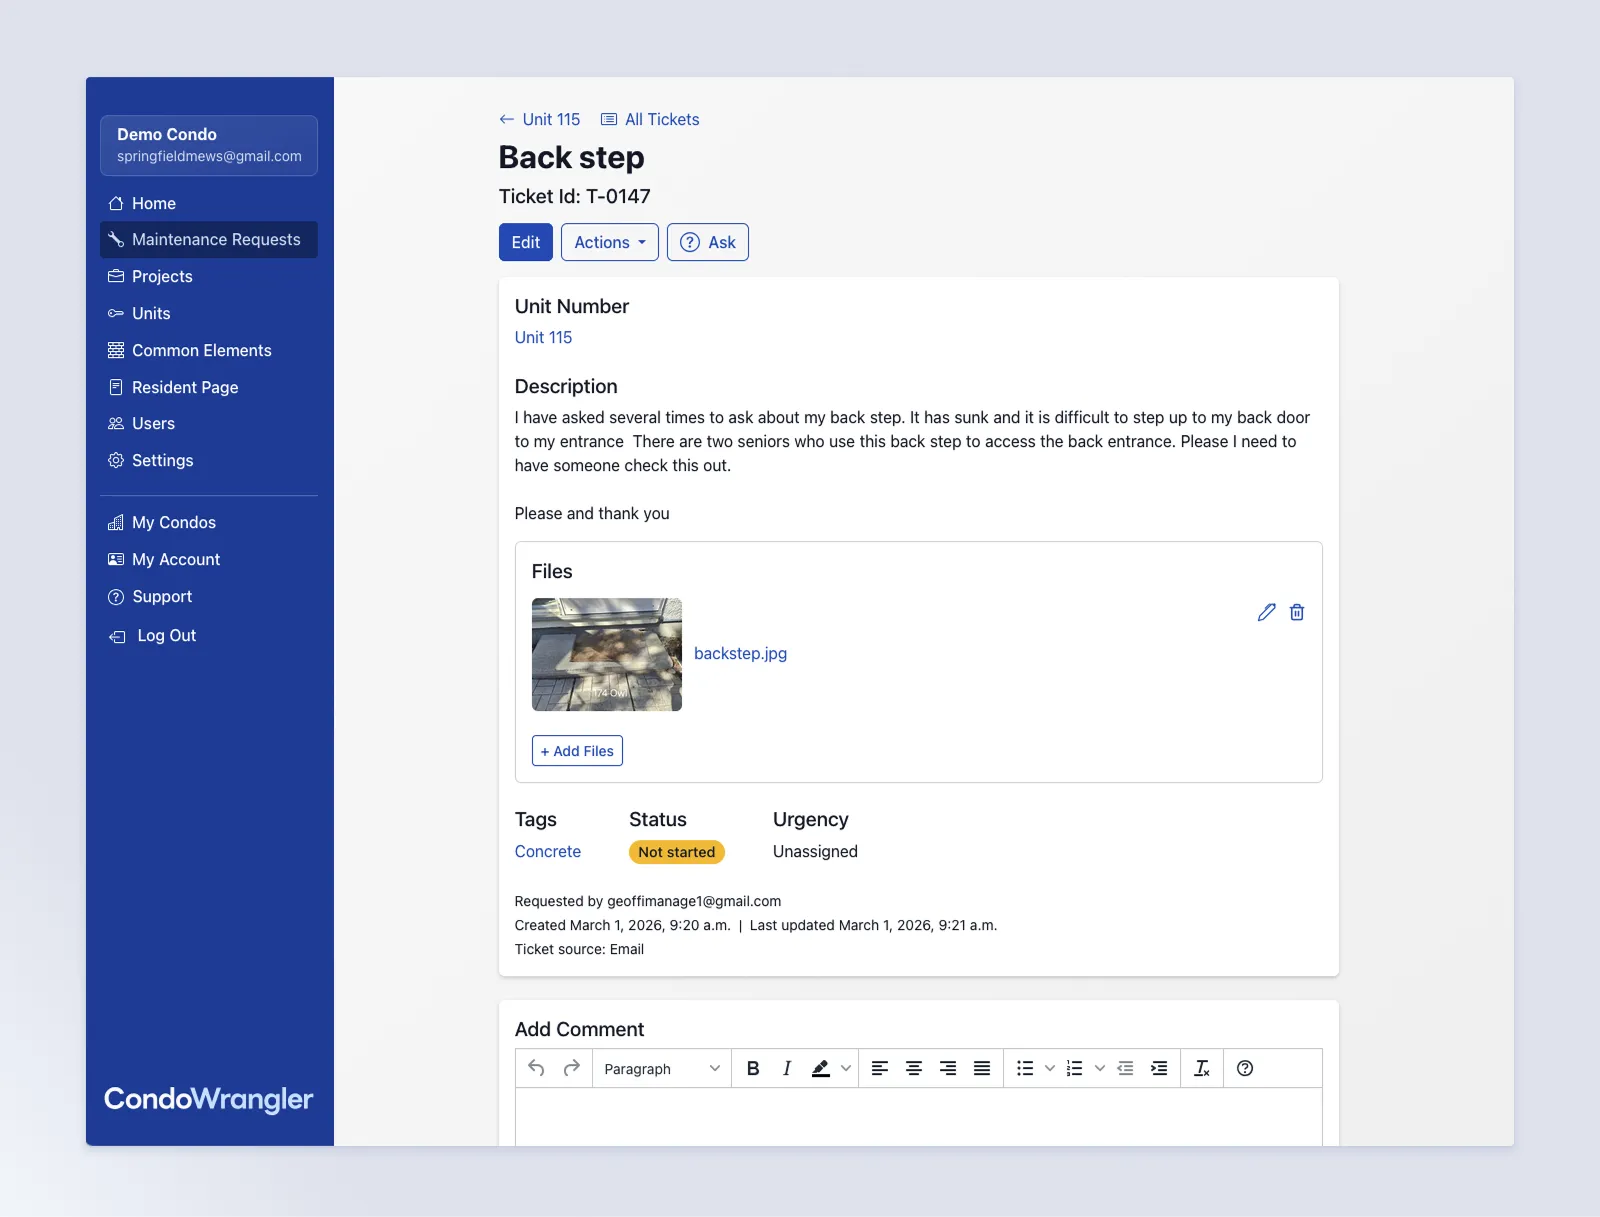
Task: Open the editor help icon
Action: coord(1245,1068)
